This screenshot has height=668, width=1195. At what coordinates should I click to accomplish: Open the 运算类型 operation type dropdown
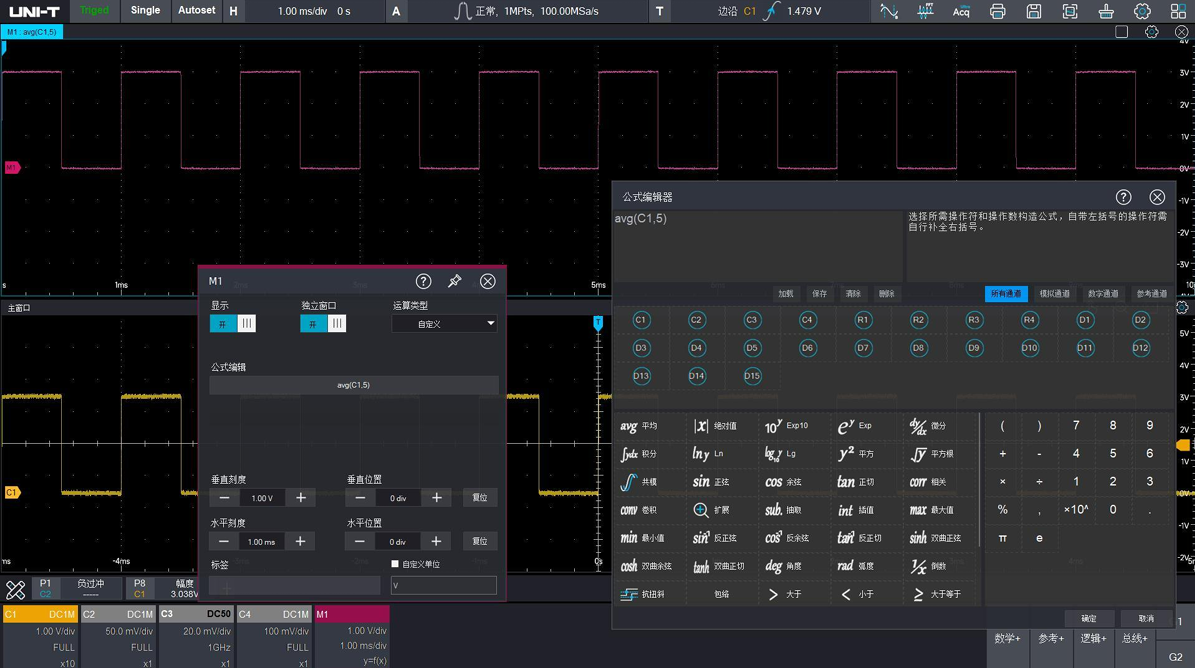pyautogui.click(x=444, y=324)
